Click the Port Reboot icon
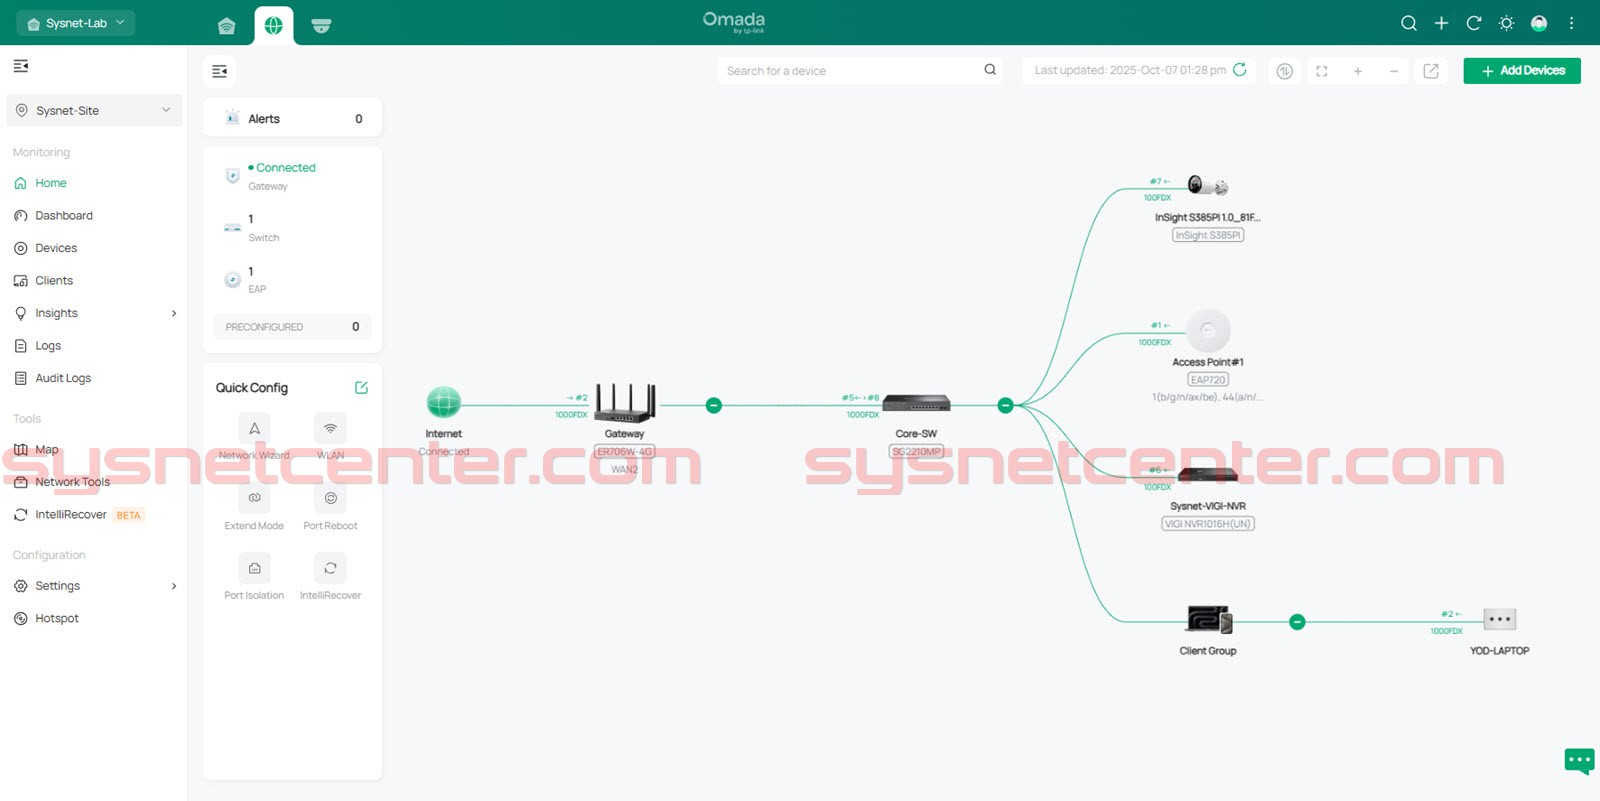This screenshot has height=801, width=1600. click(330, 499)
